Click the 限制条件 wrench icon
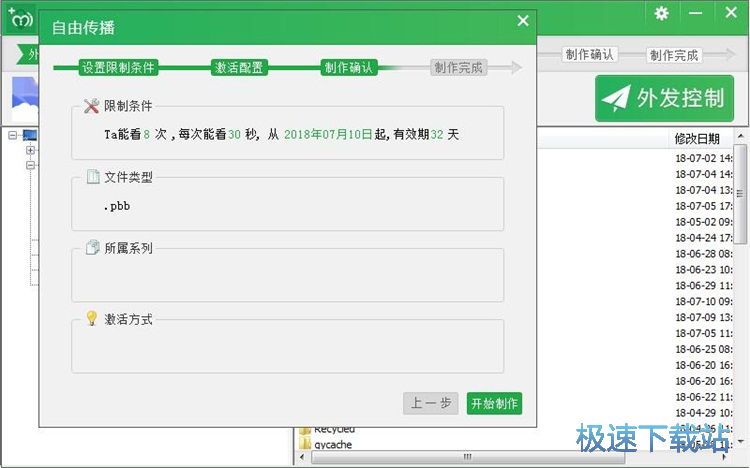 tap(91, 105)
